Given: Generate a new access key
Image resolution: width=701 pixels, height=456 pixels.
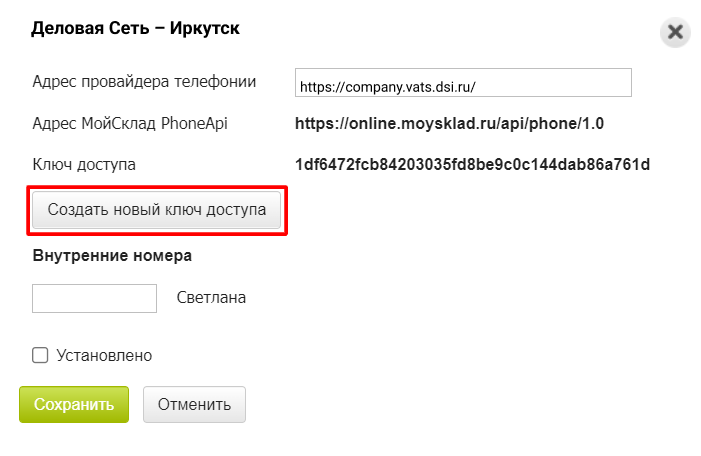Looking at the screenshot, I should [156, 210].
